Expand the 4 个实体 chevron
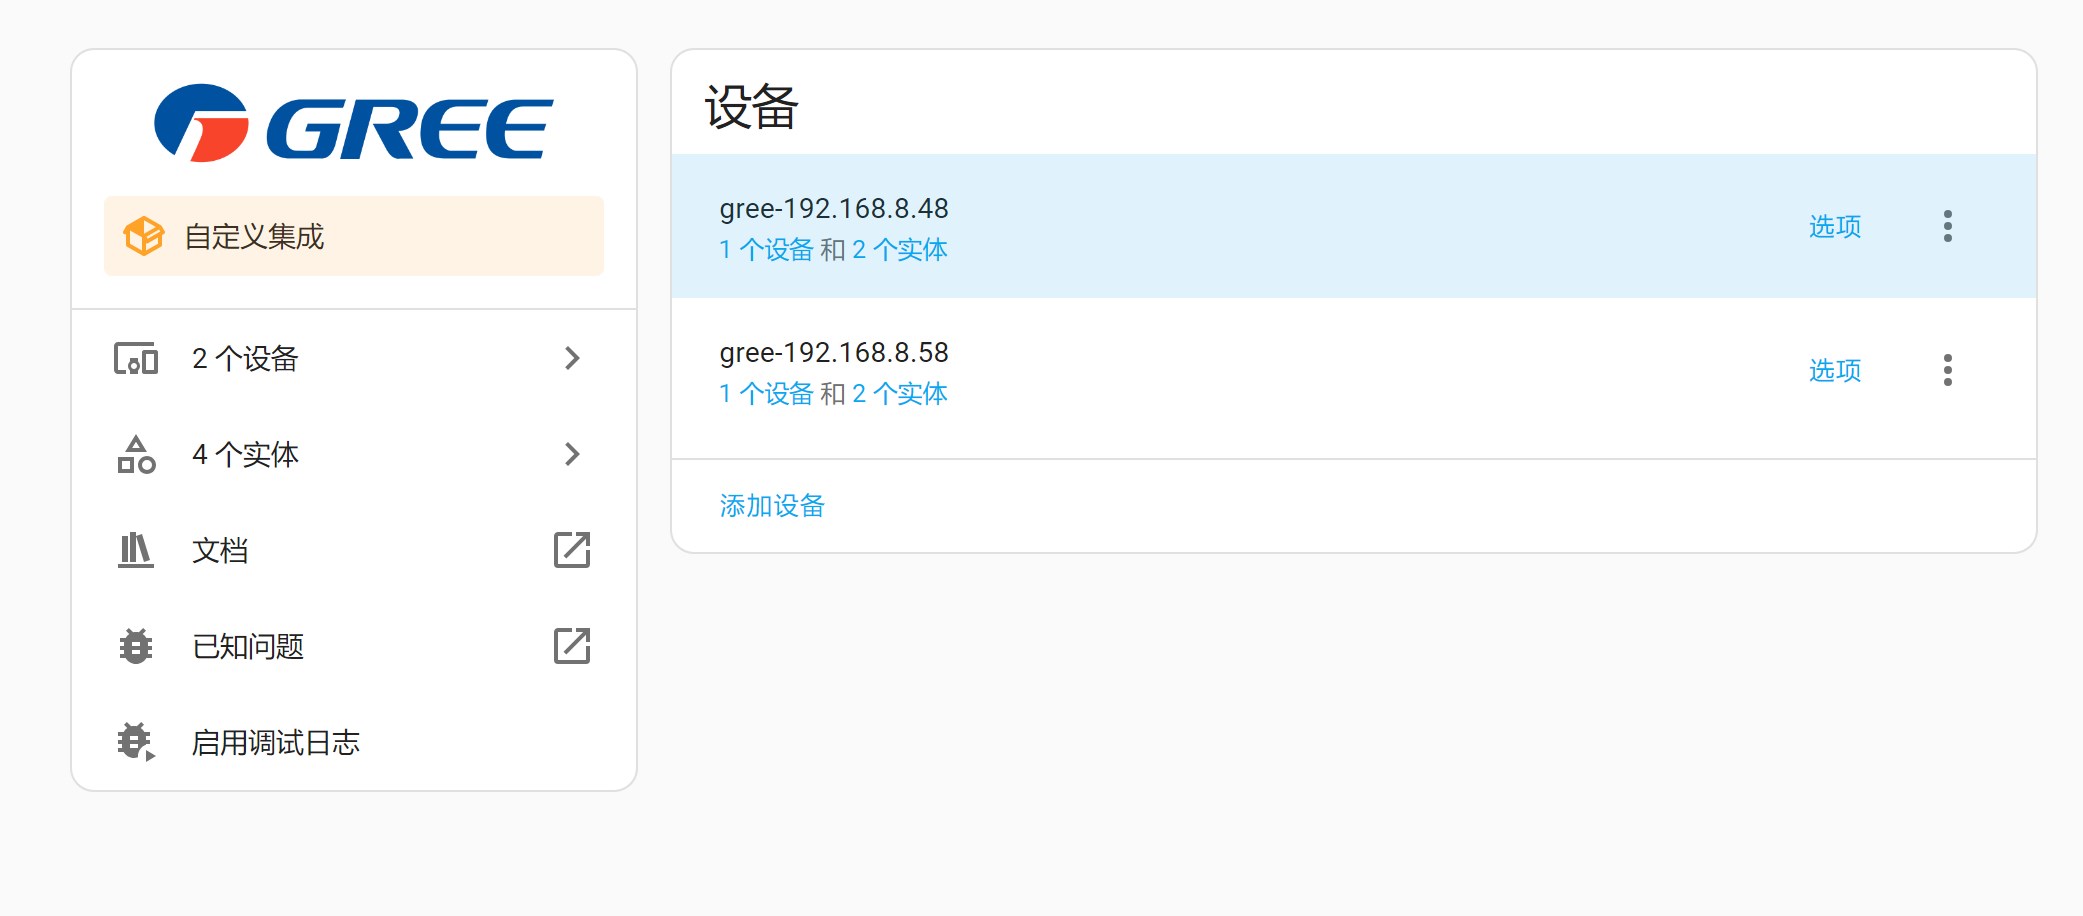 click(x=571, y=454)
